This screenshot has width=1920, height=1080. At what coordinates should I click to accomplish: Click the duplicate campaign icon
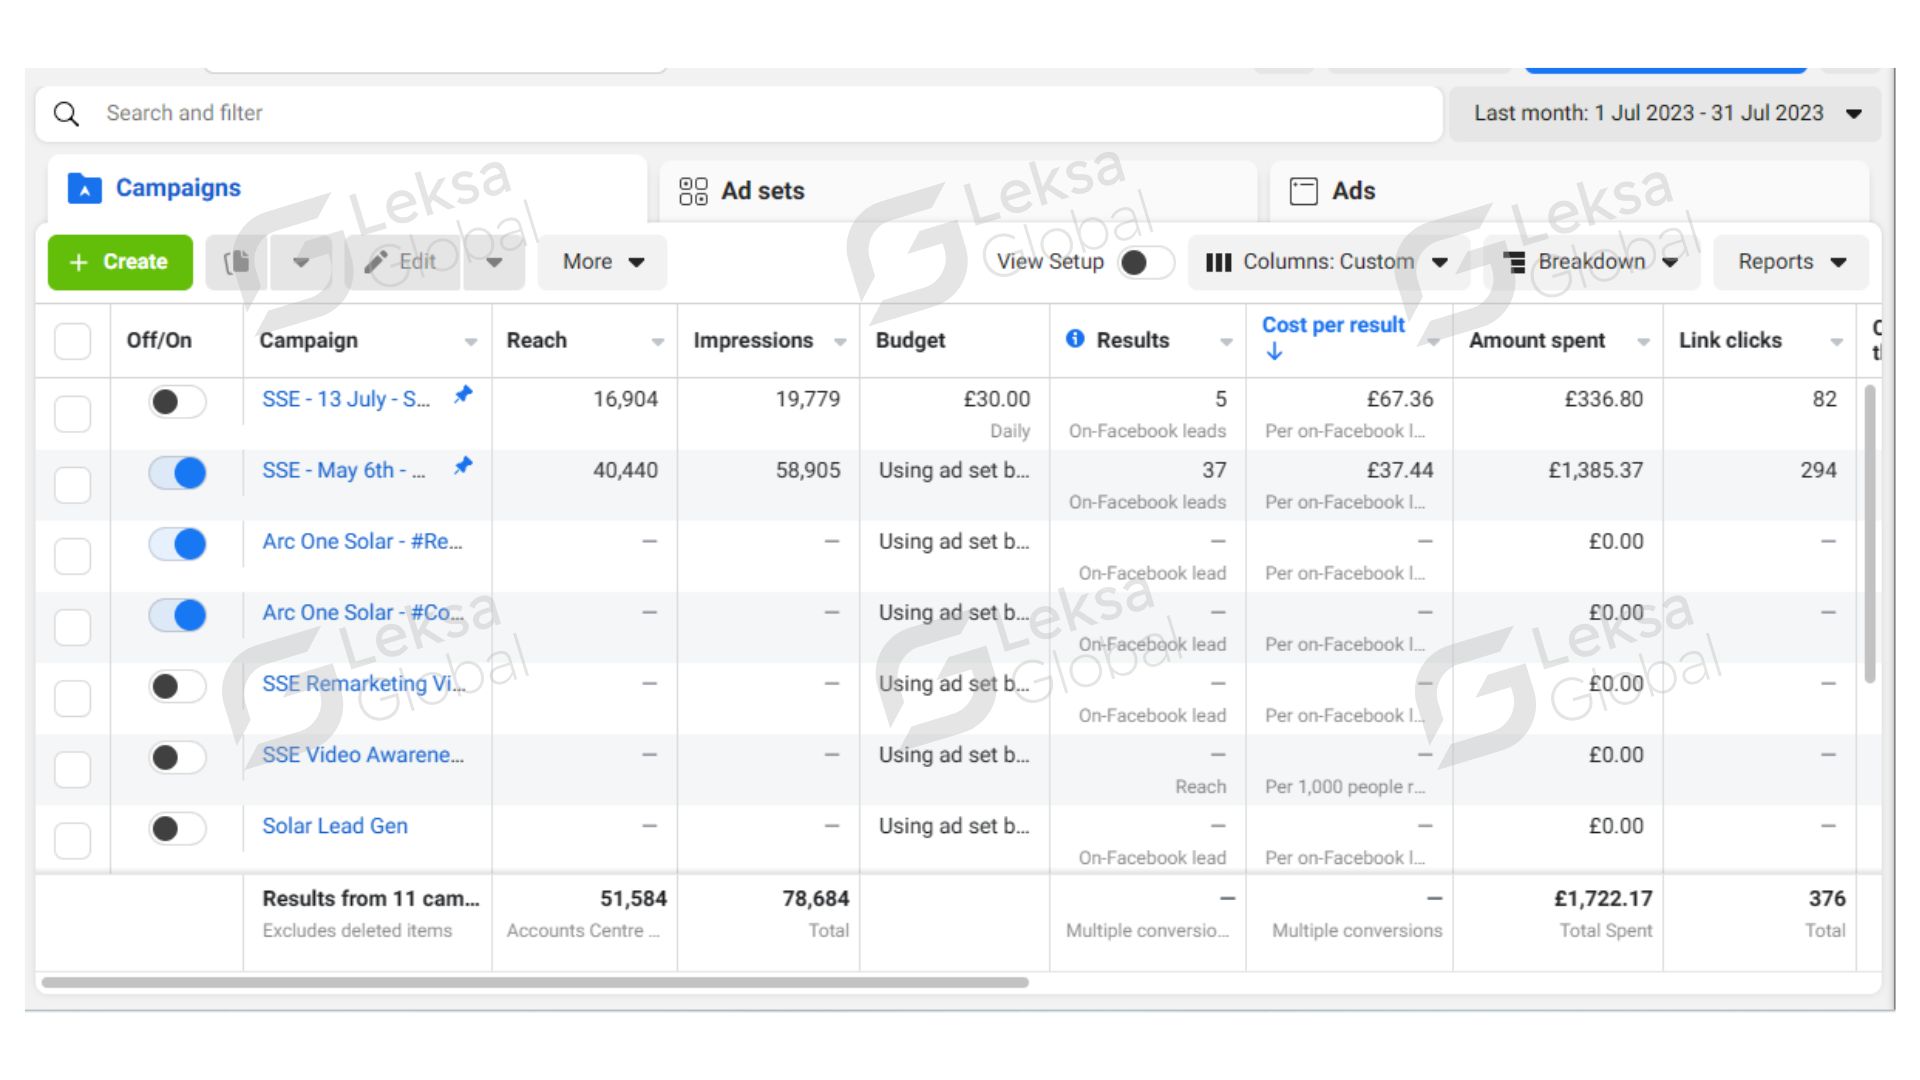tap(237, 262)
